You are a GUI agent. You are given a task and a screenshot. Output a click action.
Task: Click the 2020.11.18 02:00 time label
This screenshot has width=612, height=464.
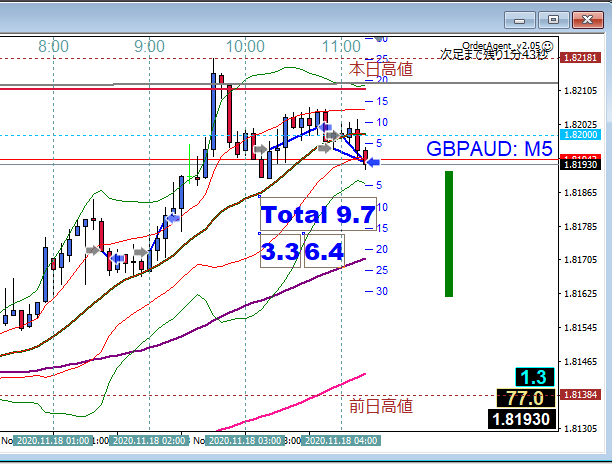[149, 441]
